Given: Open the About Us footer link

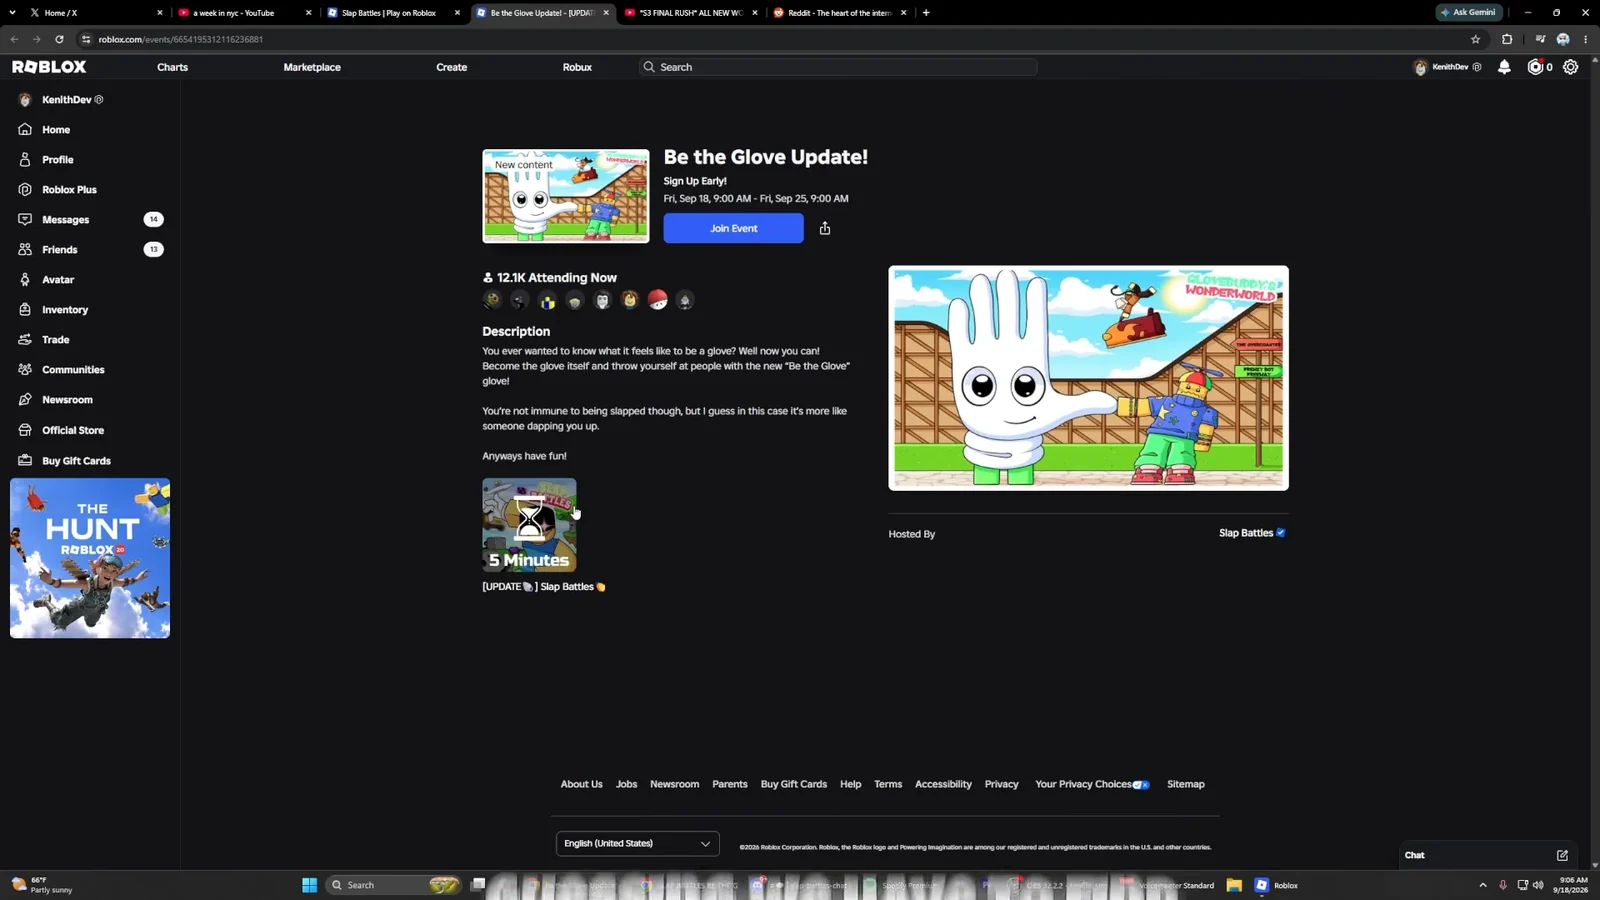Looking at the screenshot, I should (x=581, y=784).
